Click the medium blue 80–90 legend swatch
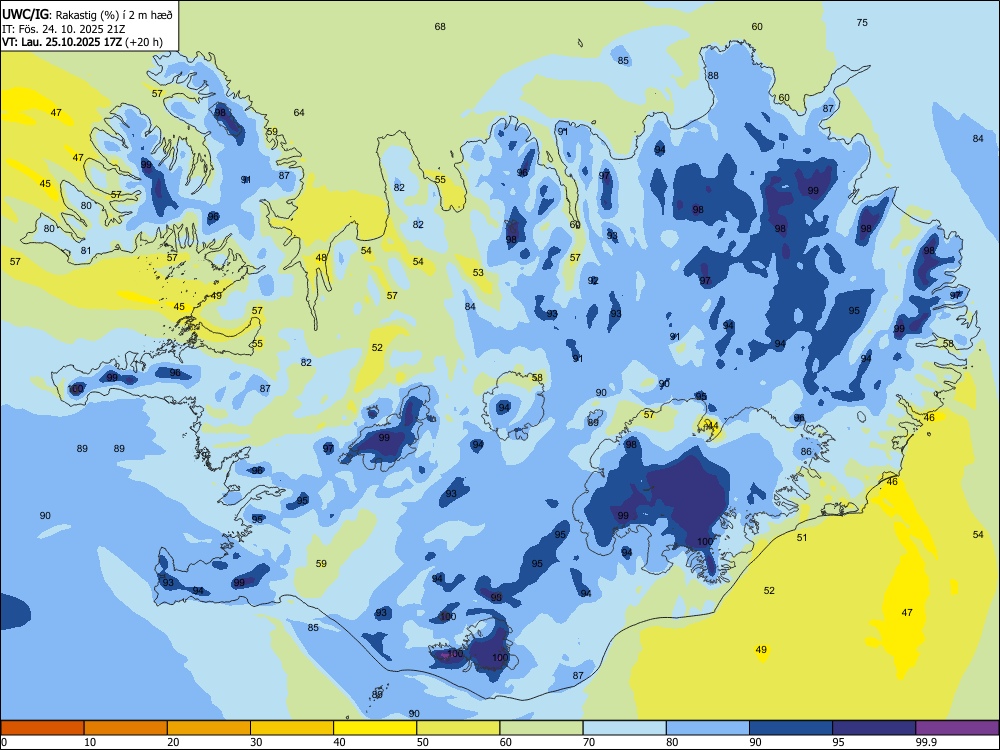 tap(708, 728)
